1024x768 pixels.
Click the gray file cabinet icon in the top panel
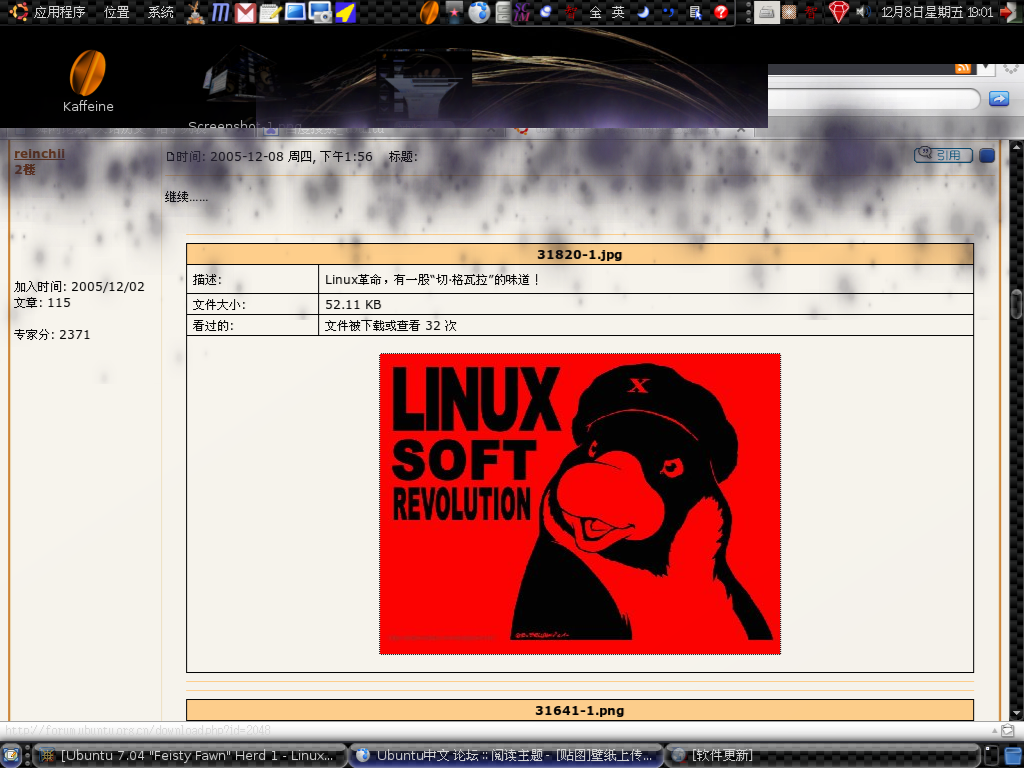pyautogui.click(x=503, y=12)
